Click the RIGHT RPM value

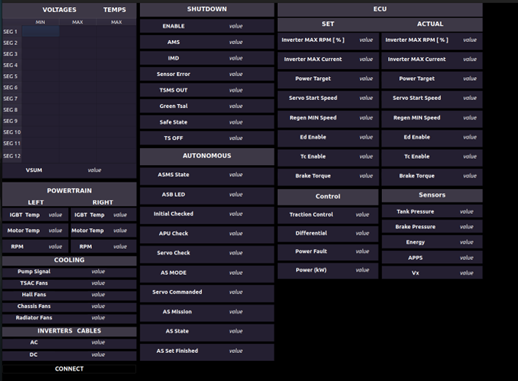click(x=120, y=247)
